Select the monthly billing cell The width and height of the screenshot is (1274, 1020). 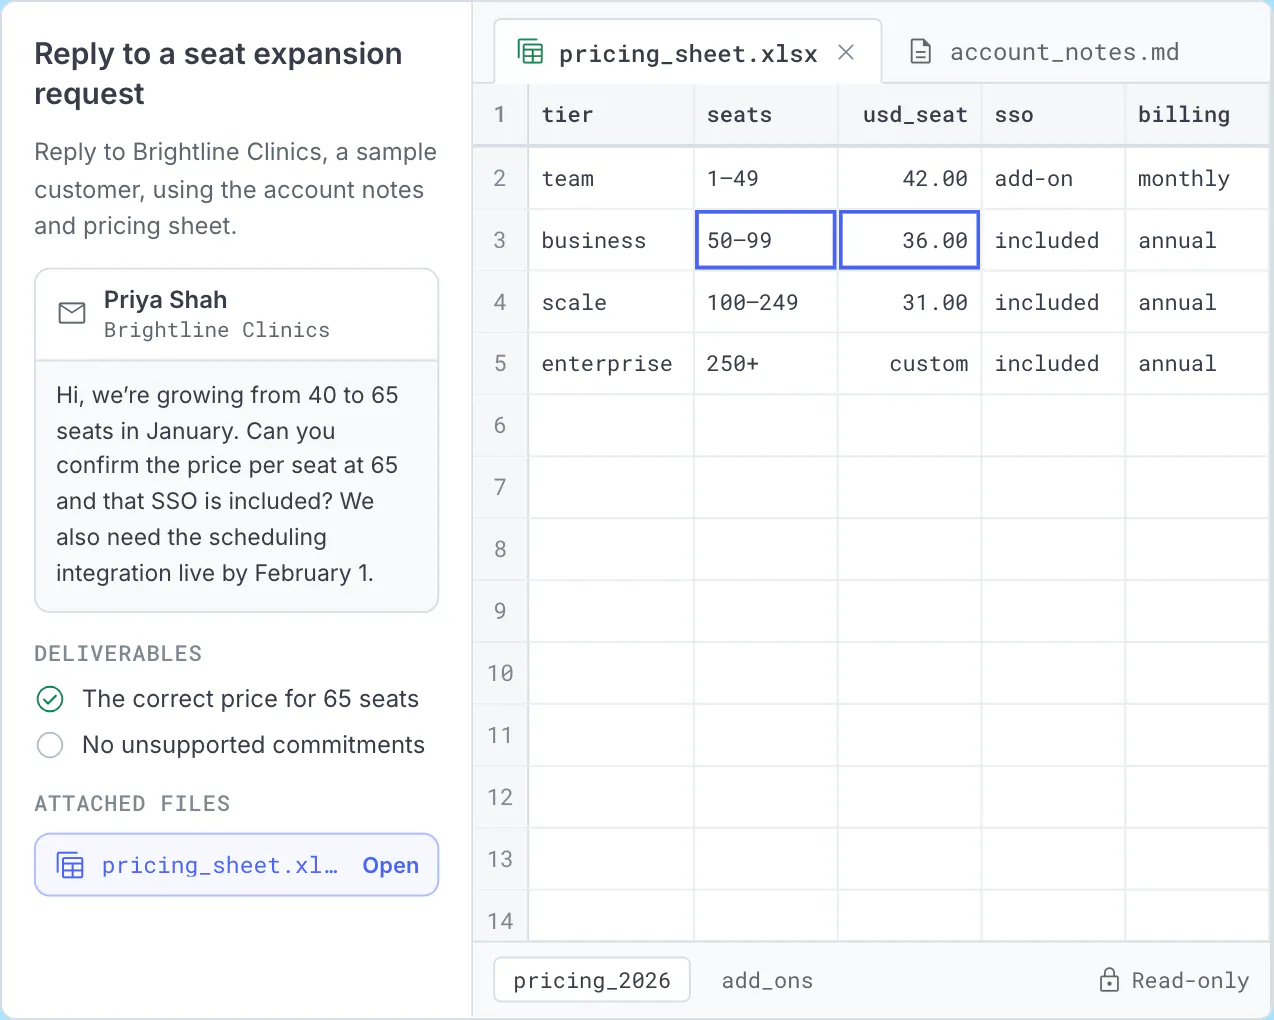pyautogui.click(x=1198, y=179)
